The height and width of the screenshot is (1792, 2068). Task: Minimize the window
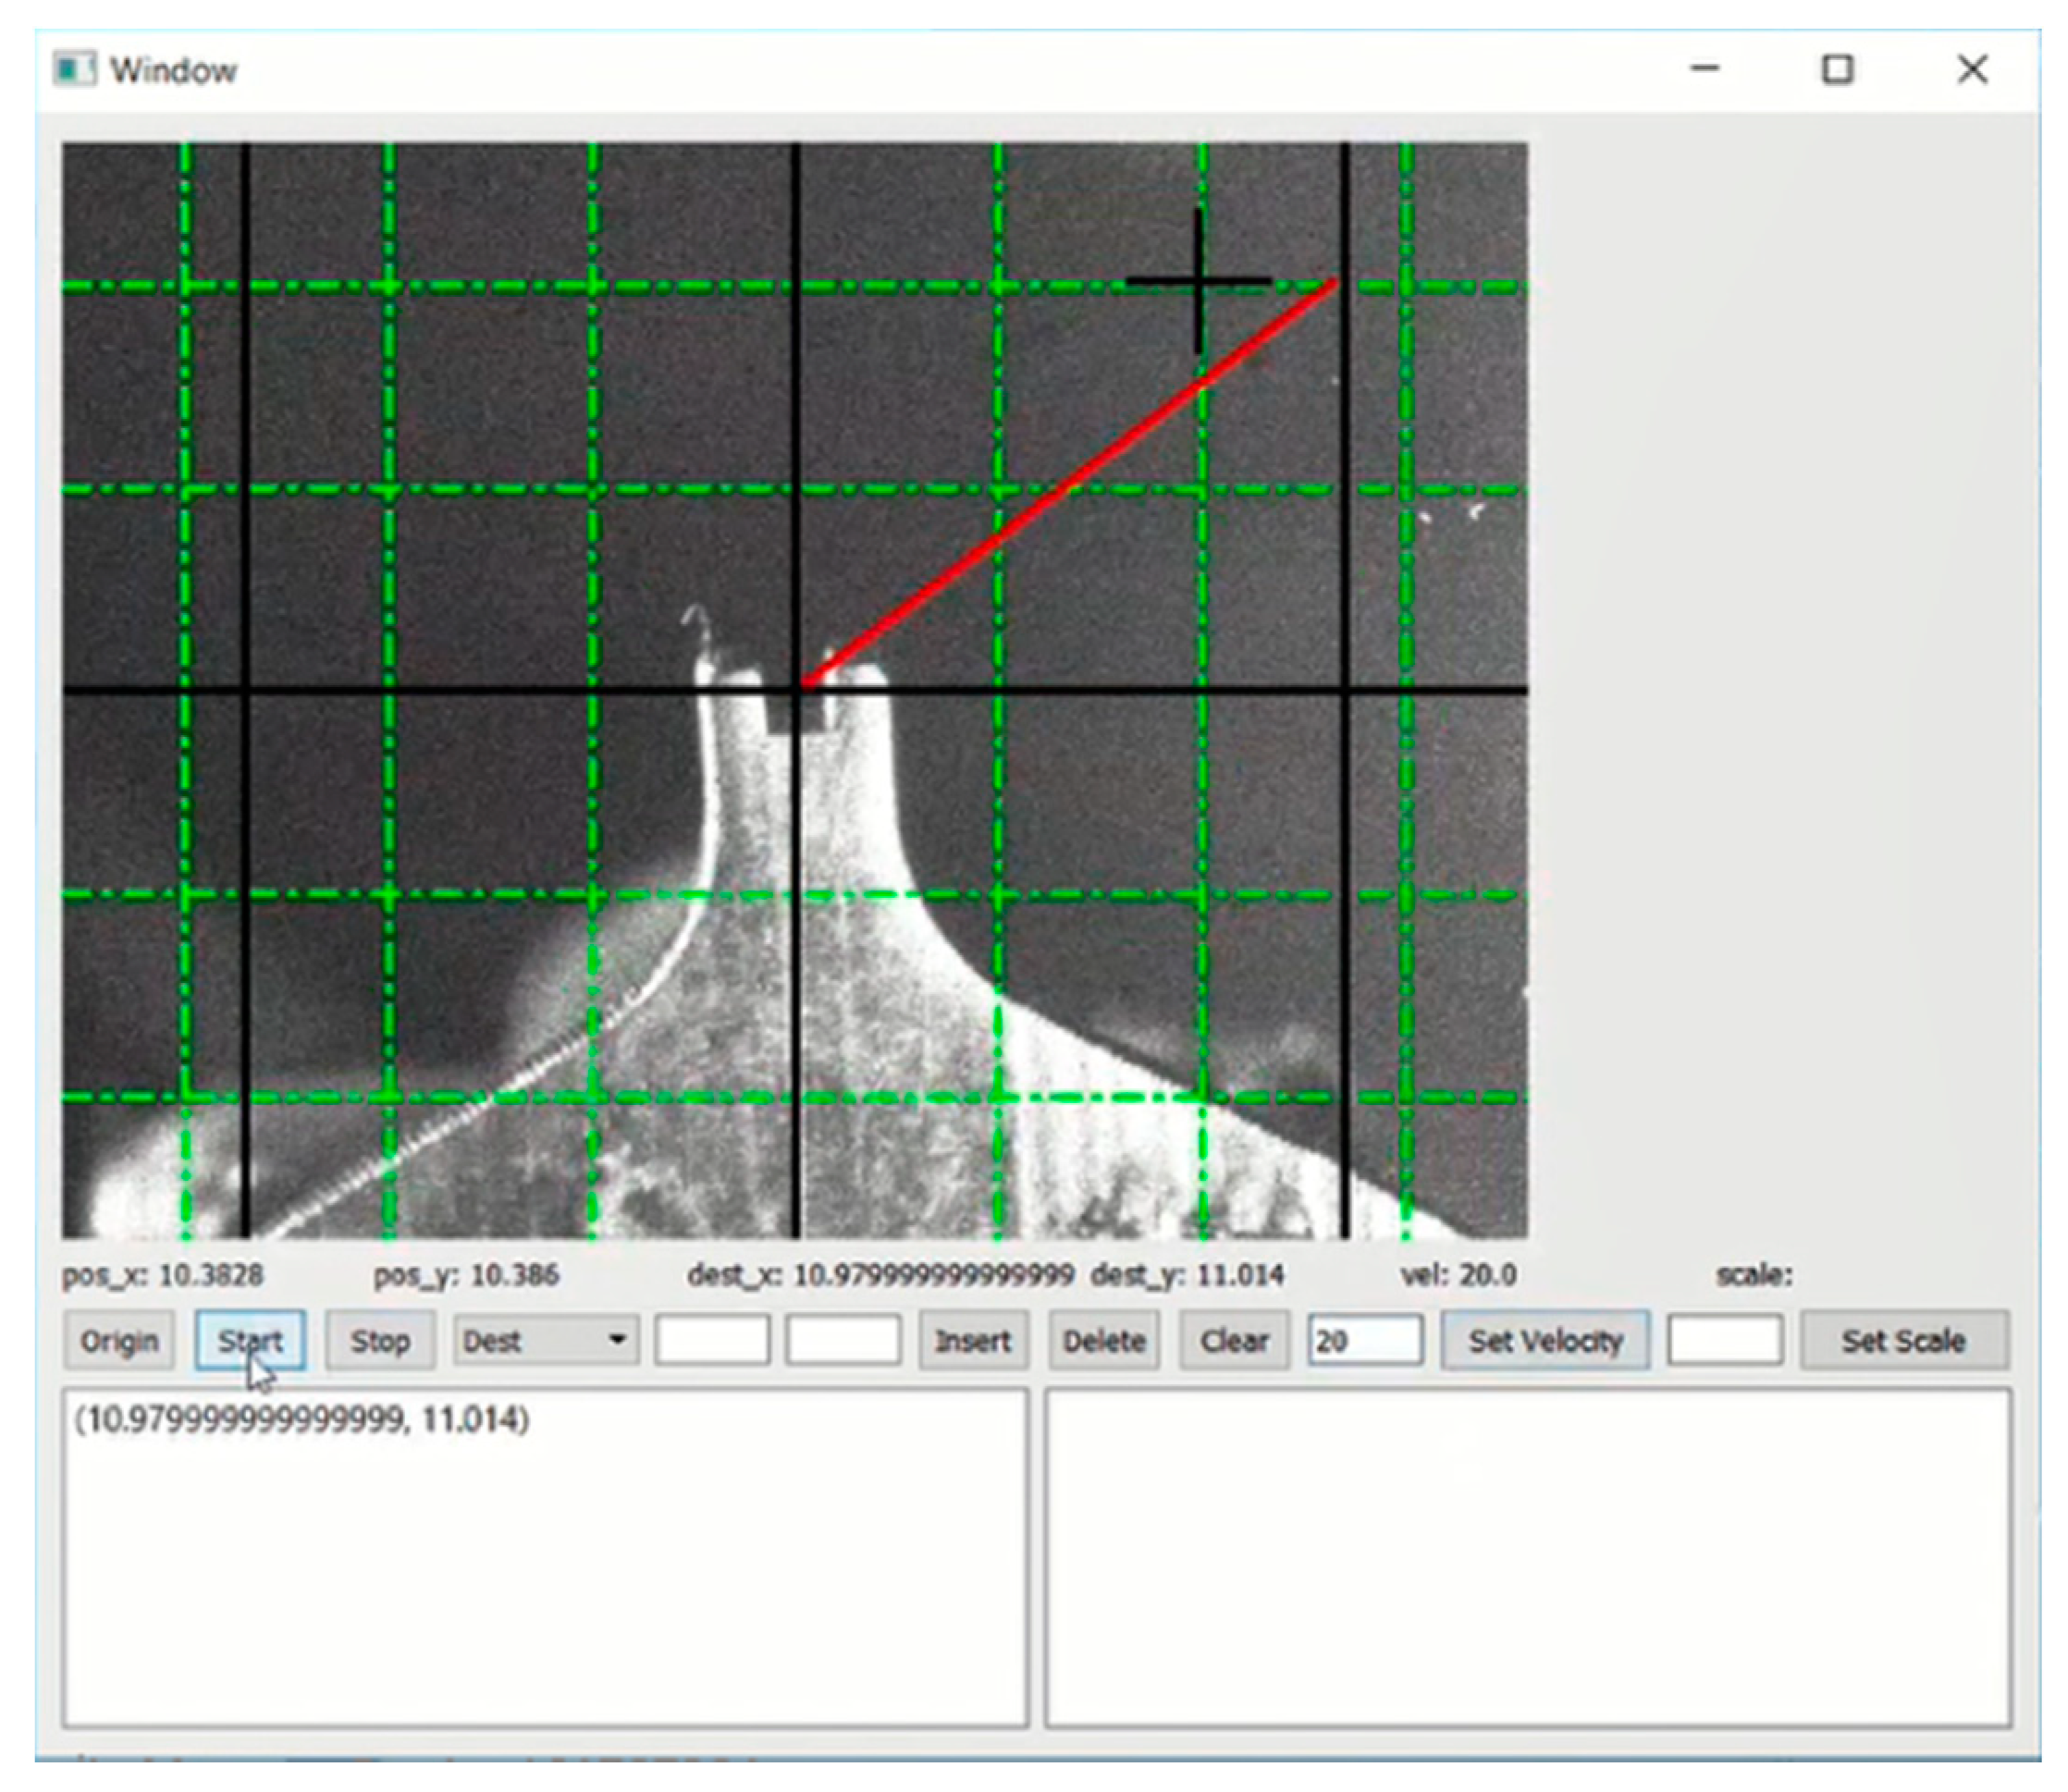1705,70
